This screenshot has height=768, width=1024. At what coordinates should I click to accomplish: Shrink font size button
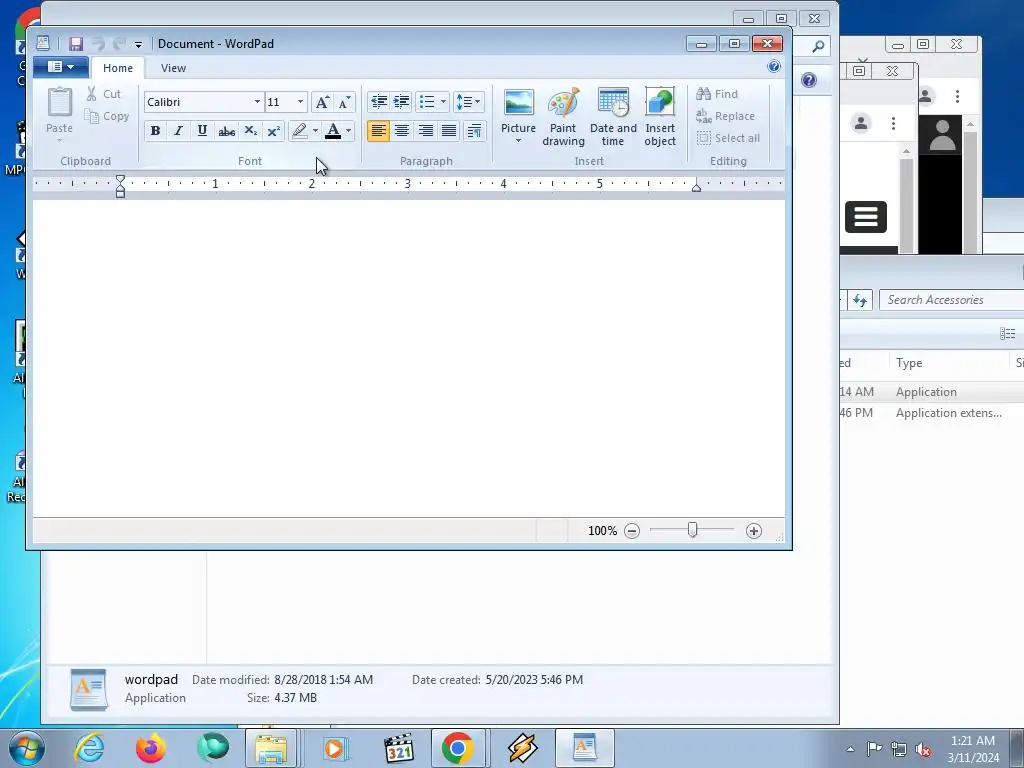point(344,102)
